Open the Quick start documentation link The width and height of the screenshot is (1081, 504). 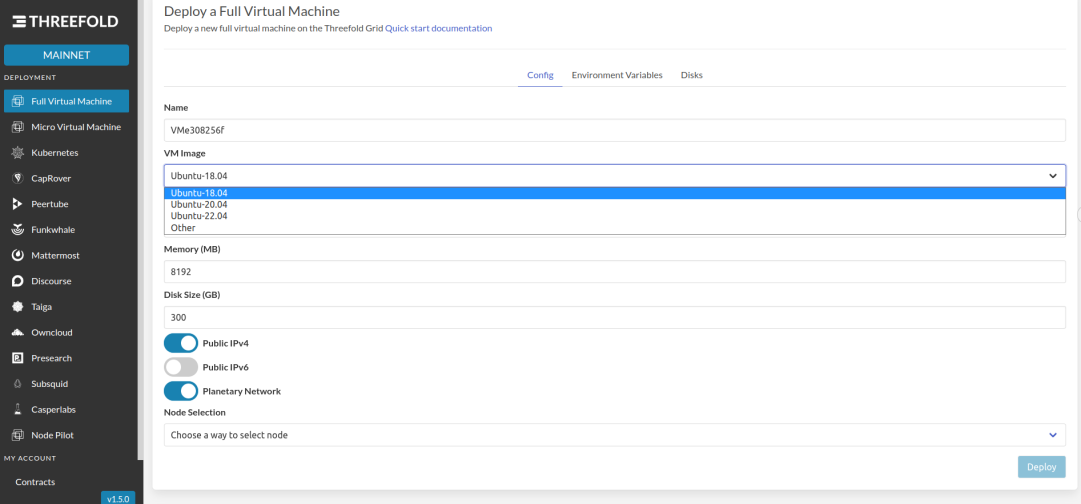tap(438, 28)
